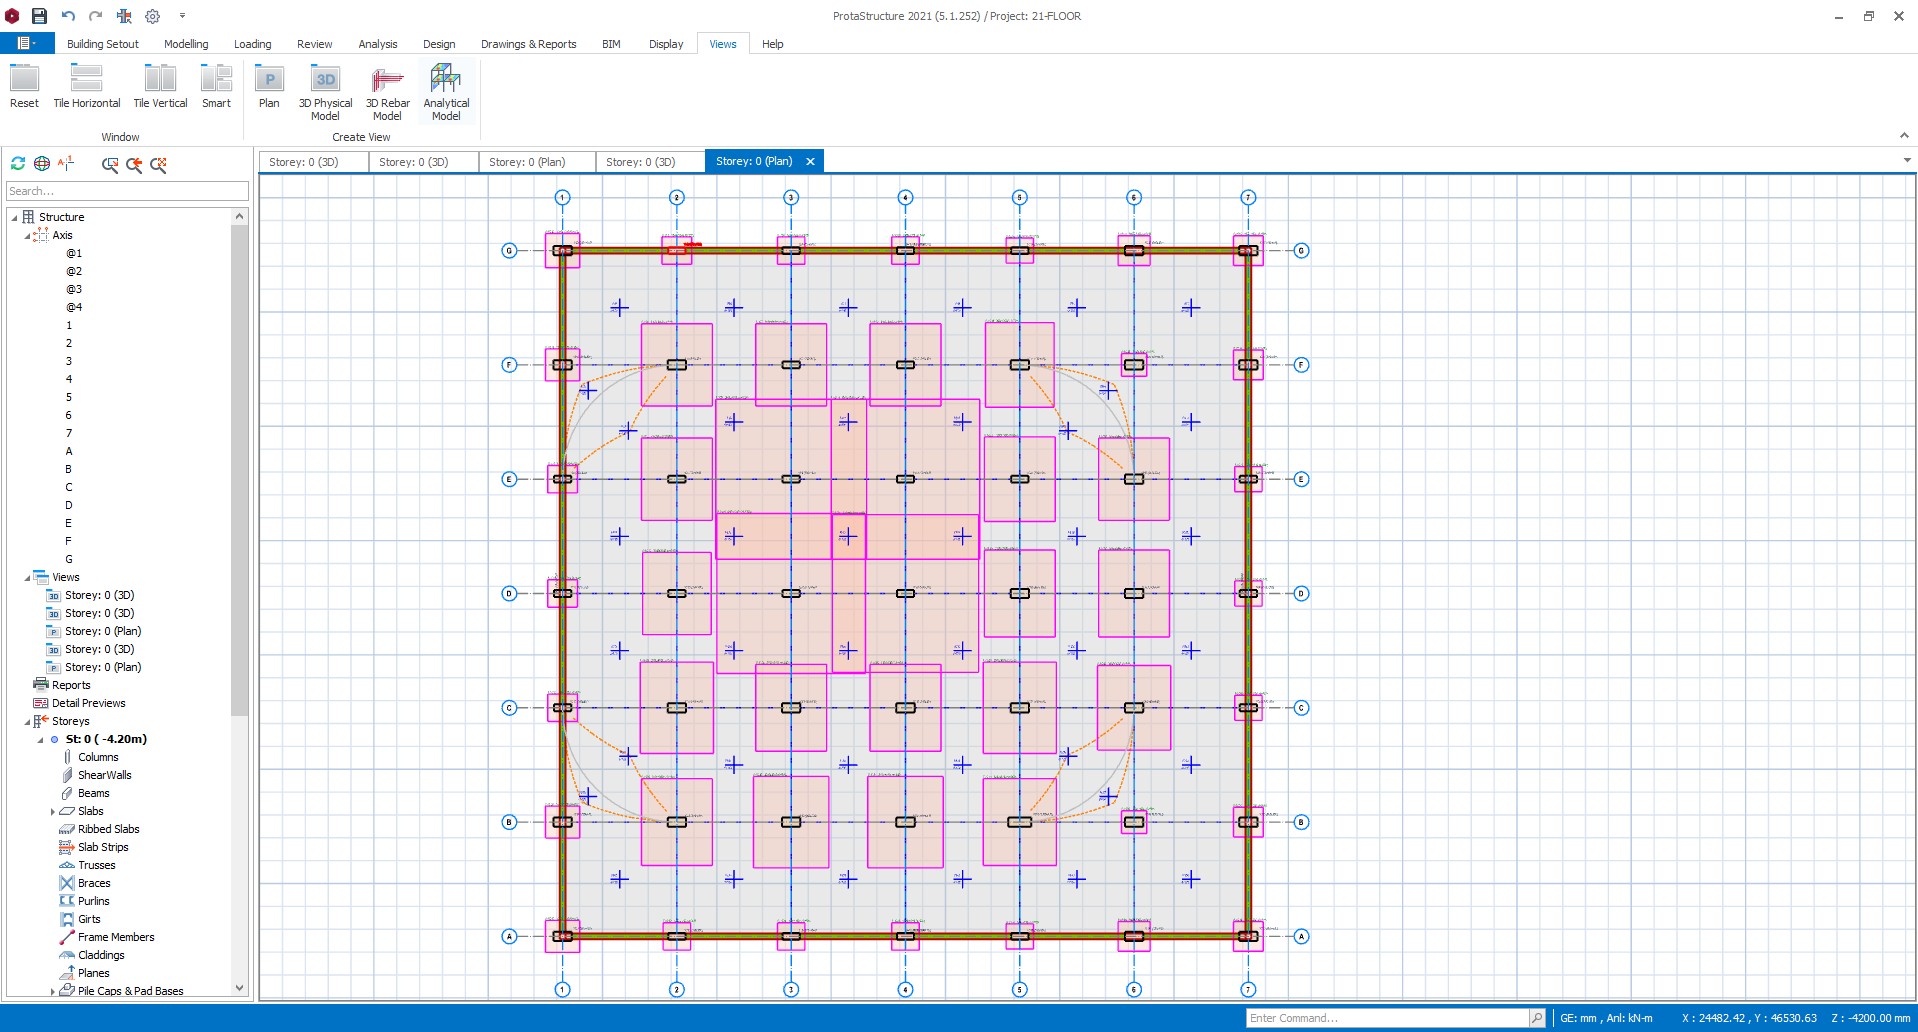Click the search icon beside command box
Image resolution: width=1918 pixels, height=1032 pixels.
1537,1018
